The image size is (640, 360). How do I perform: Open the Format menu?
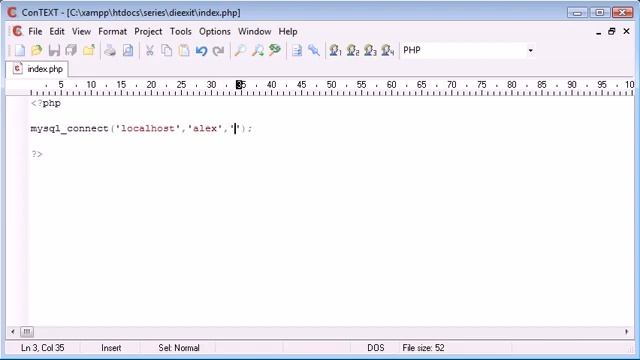[112, 31]
